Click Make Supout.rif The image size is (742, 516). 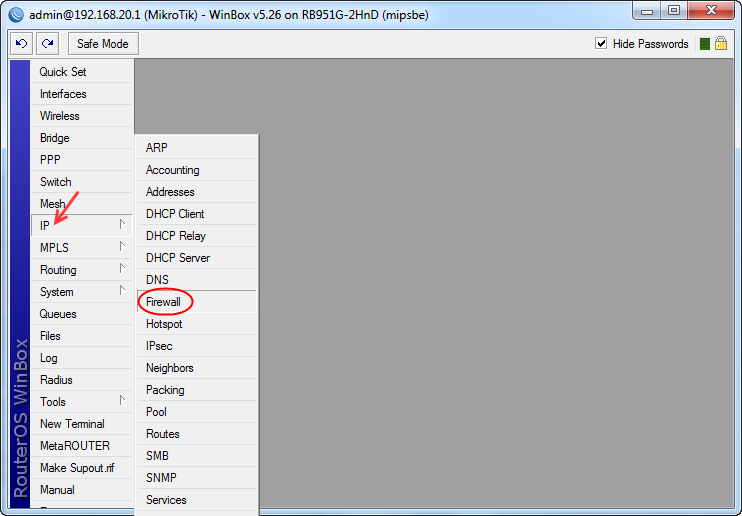(x=75, y=468)
